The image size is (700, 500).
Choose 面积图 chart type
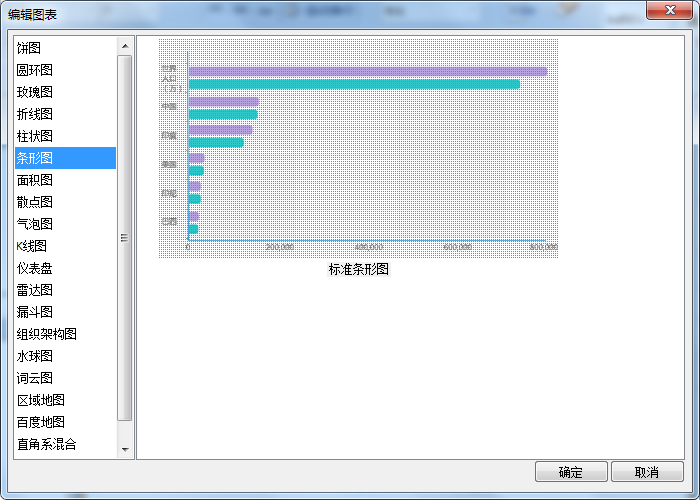coord(34,180)
